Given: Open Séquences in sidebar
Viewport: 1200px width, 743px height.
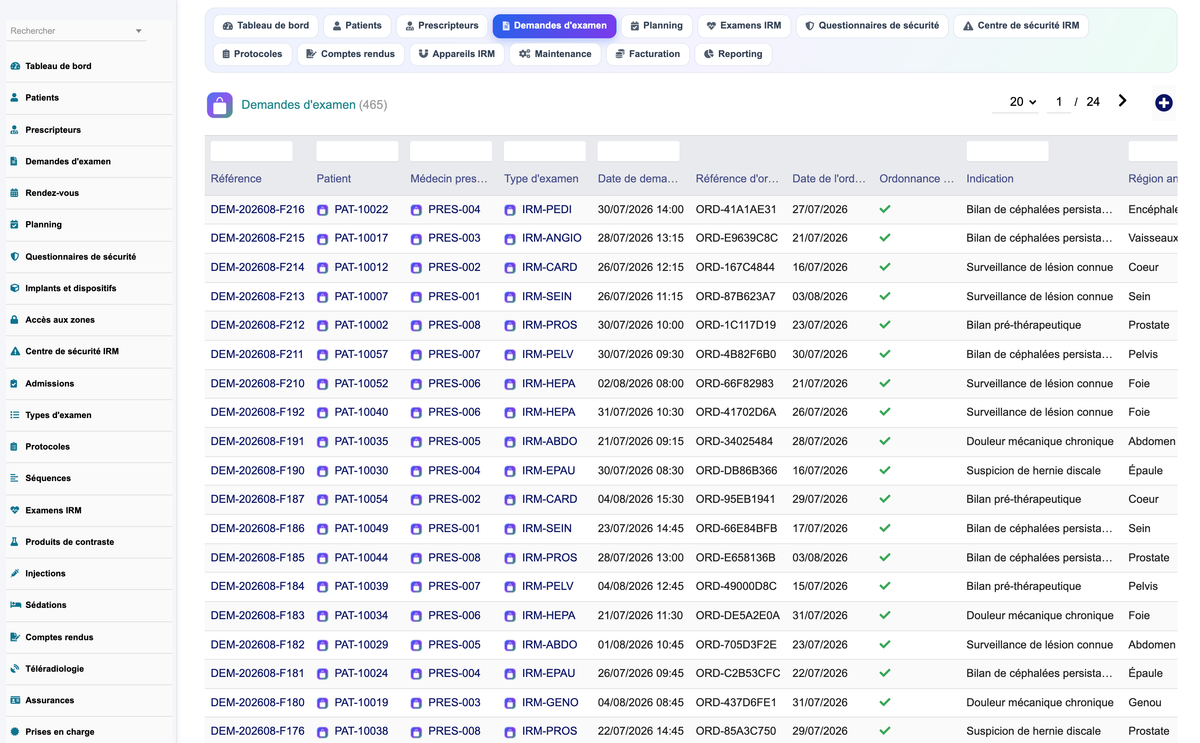Looking at the screenshot, I should [x=48, y=478].
